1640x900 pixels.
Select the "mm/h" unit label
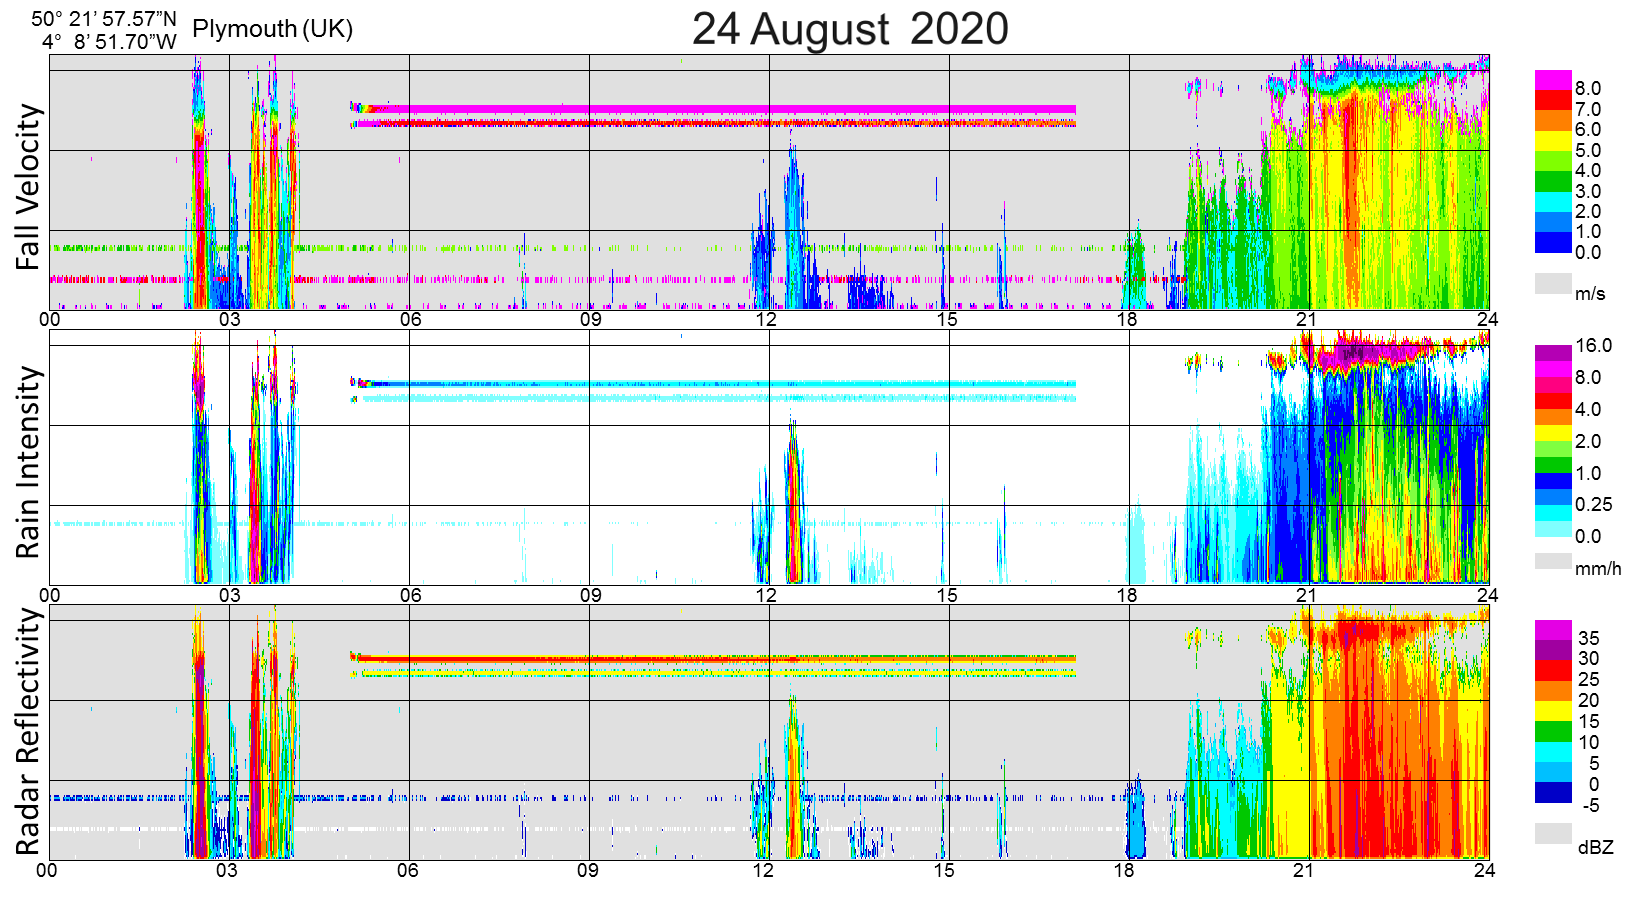[x=1598, y=569]
